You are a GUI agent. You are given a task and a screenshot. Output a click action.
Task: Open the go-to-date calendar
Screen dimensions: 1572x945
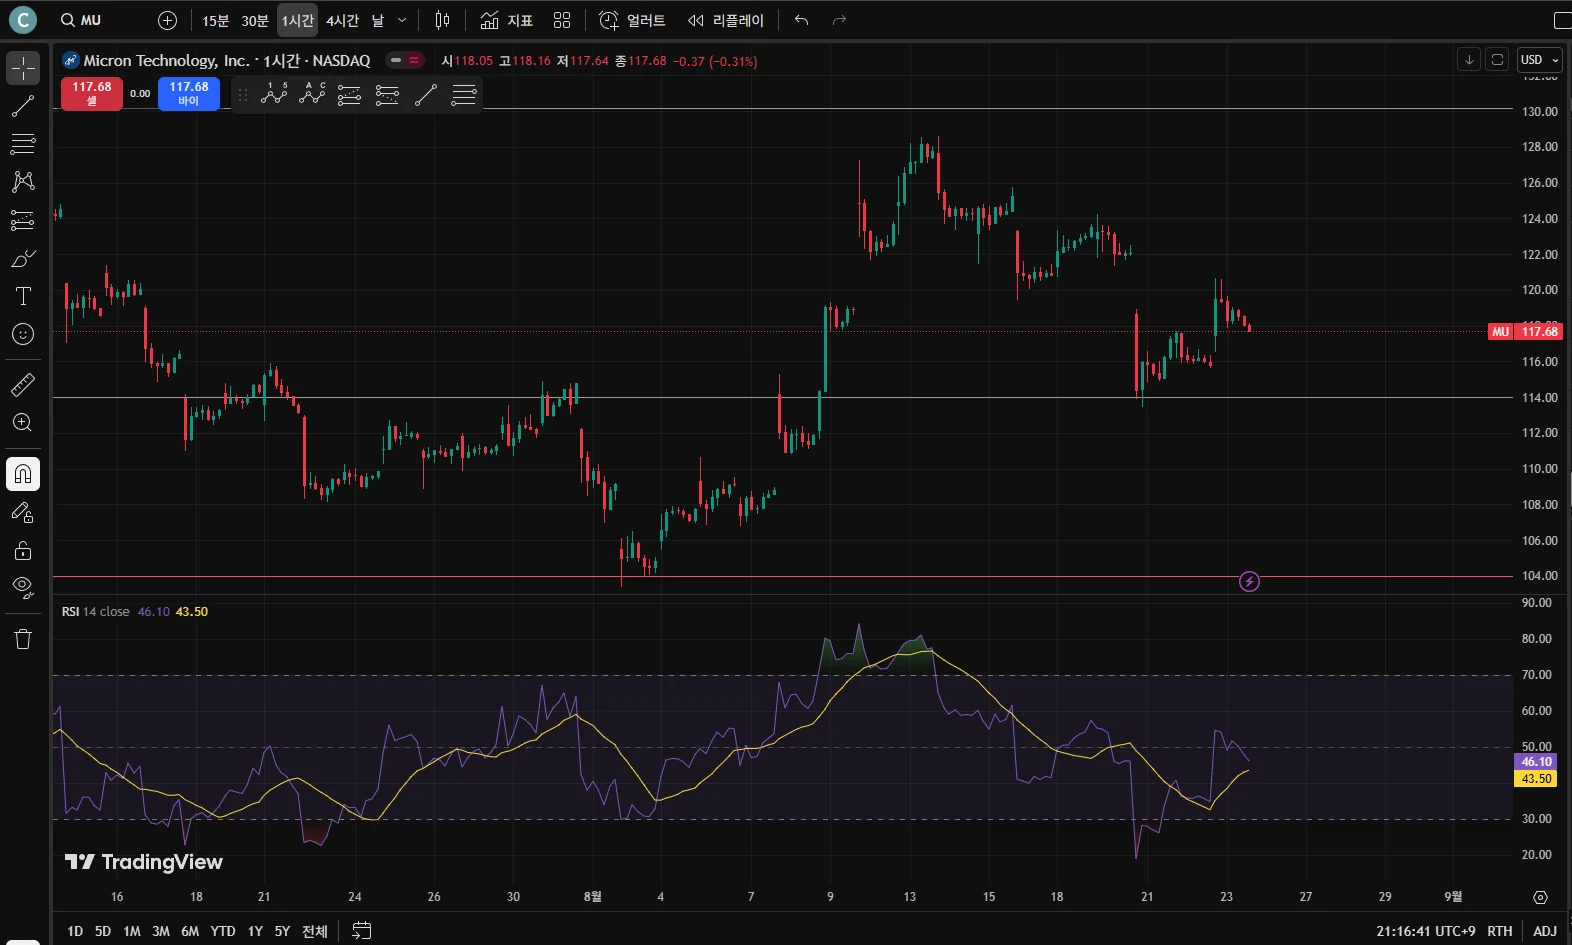point(362,931)
